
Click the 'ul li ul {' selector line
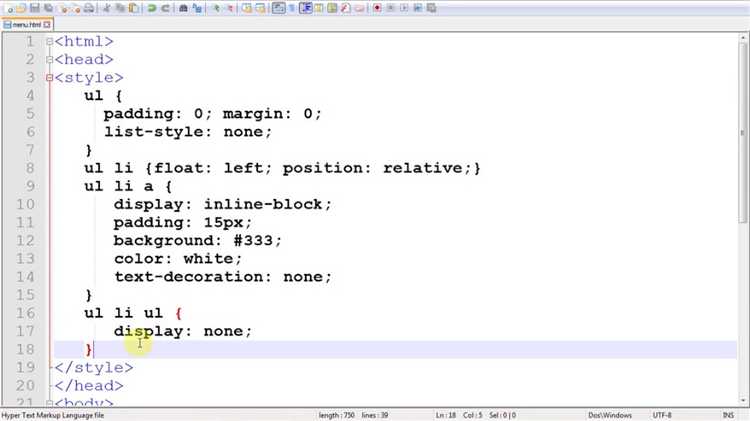pyautogui.click(x=133, y=313)
